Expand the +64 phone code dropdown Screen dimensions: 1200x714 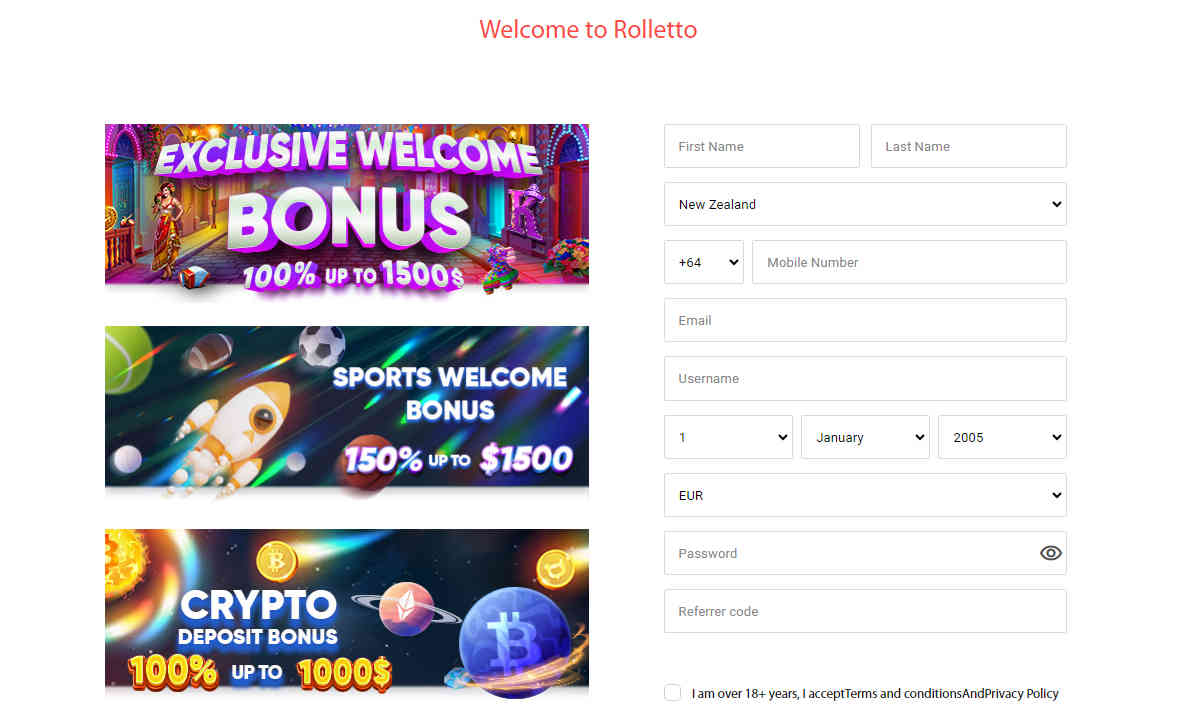(704, 262)
